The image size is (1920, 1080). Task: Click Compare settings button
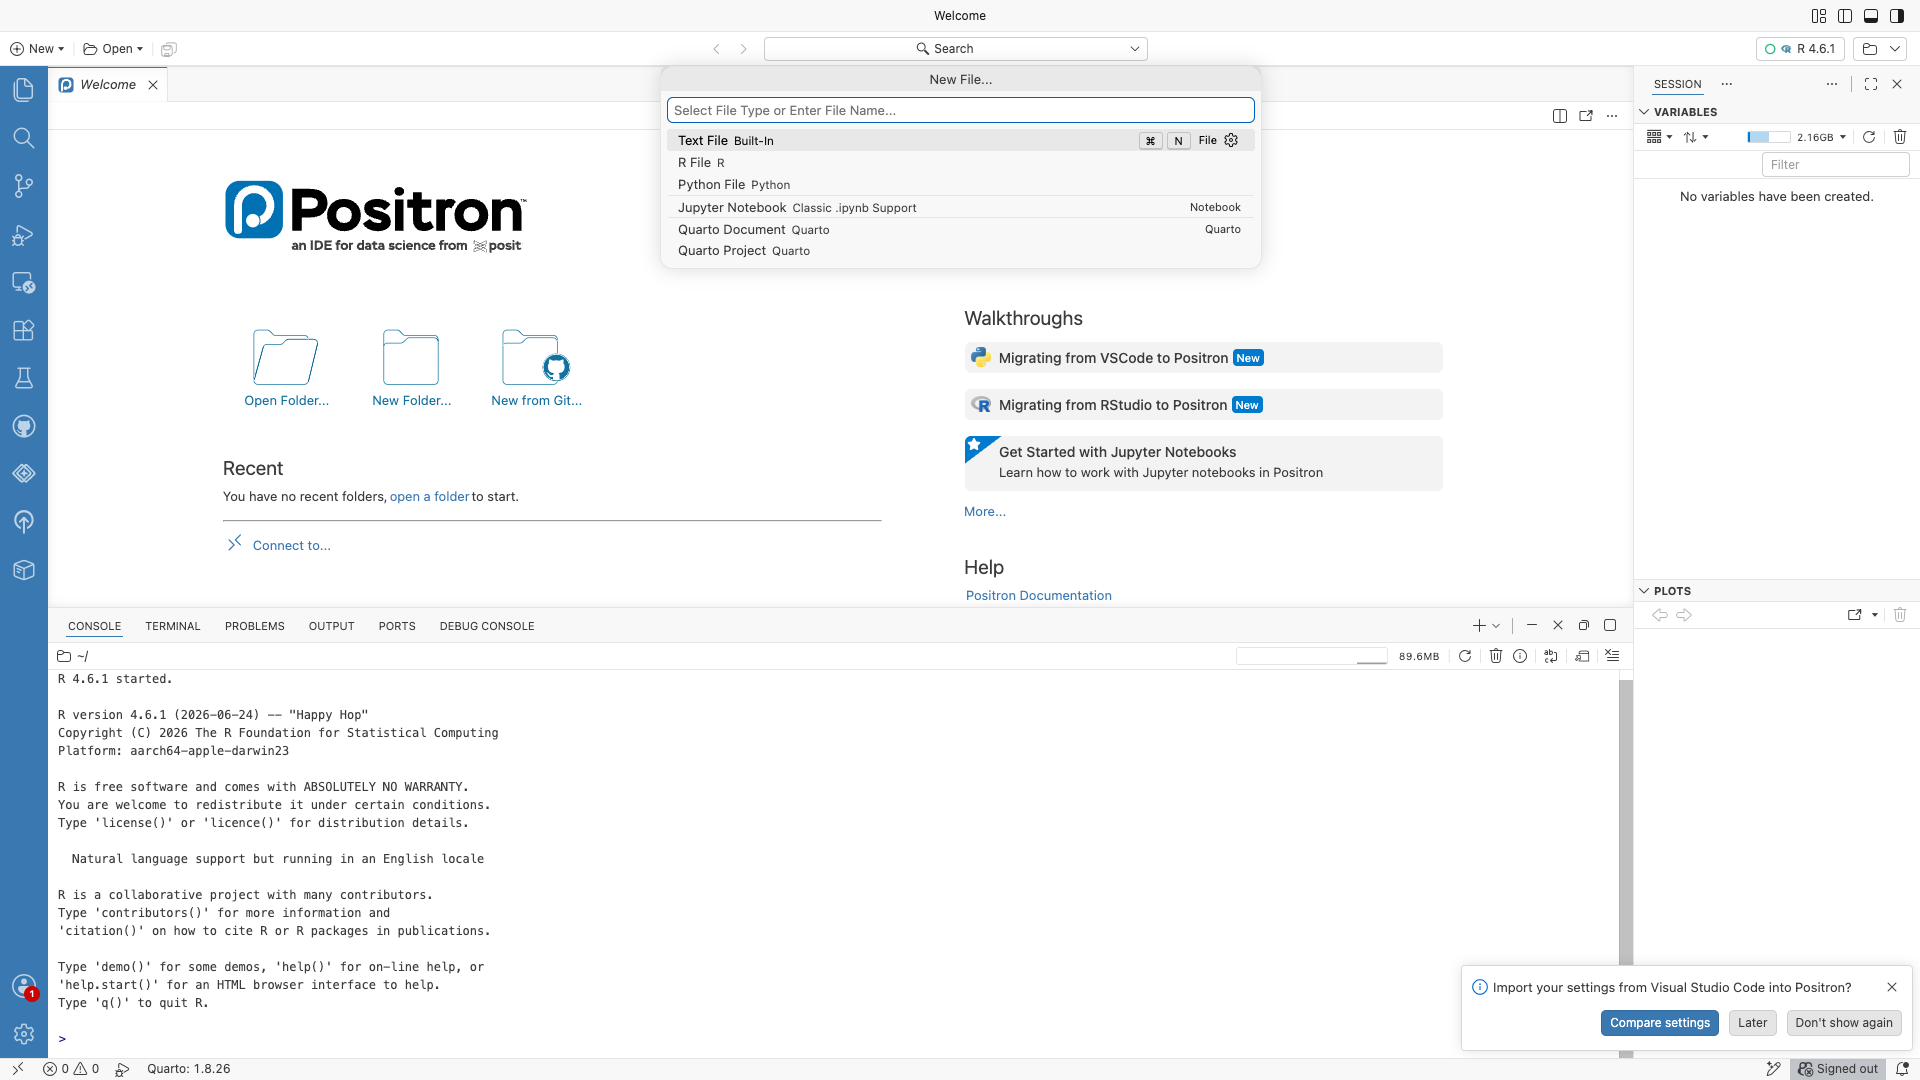pos(1660,1023)
